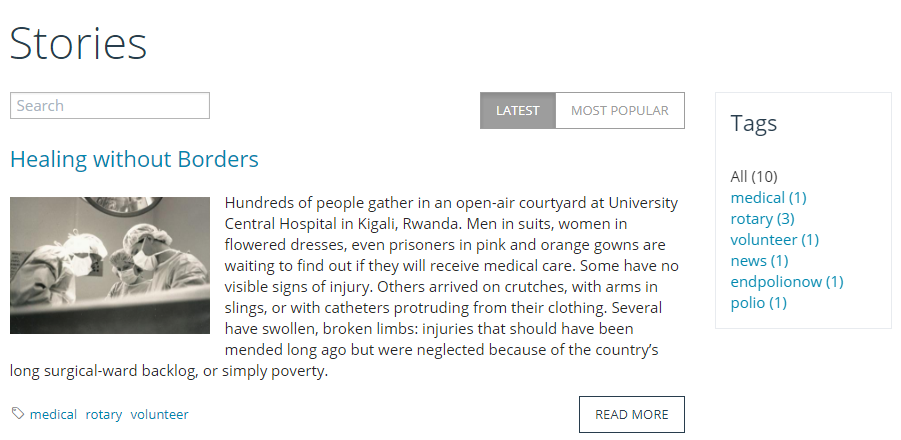Image resolution: width=901 pixels, height=440 pixels.
Task: Click the tag icon below the story
Action: click(x=18, y=414)
